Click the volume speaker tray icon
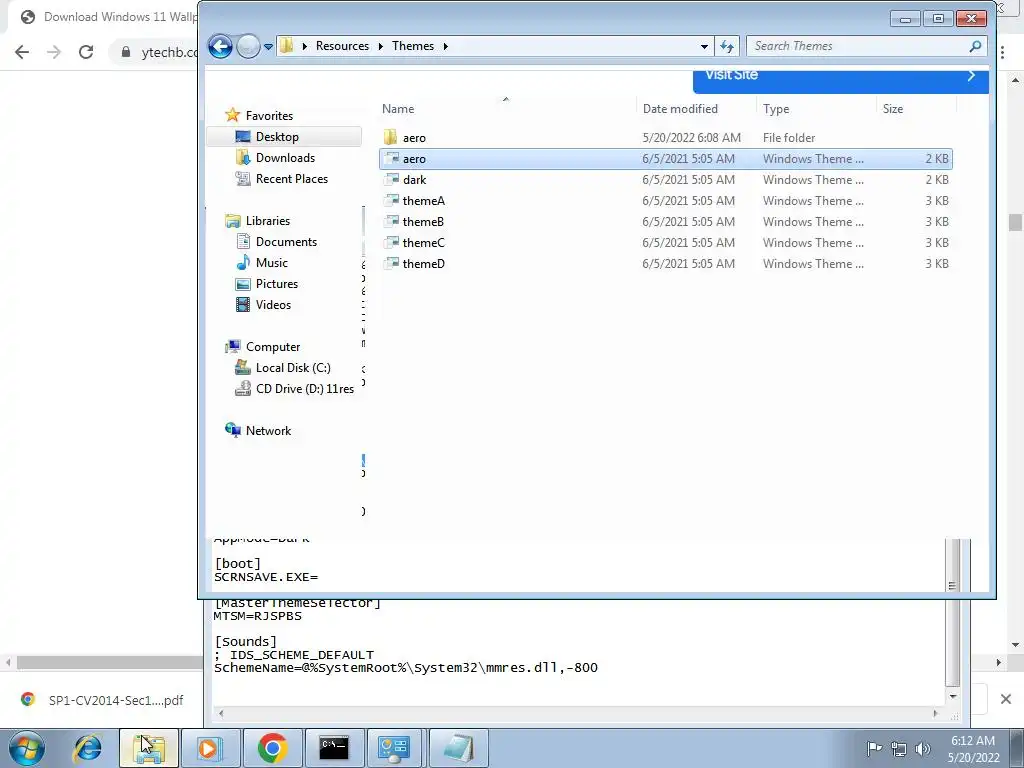Image resolution: width=1024 pixels, height=768 pixels. point(923,748)
